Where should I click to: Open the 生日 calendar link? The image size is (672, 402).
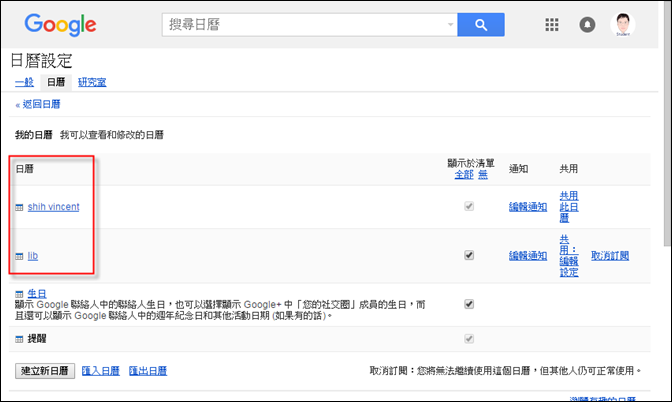[37, 294]
